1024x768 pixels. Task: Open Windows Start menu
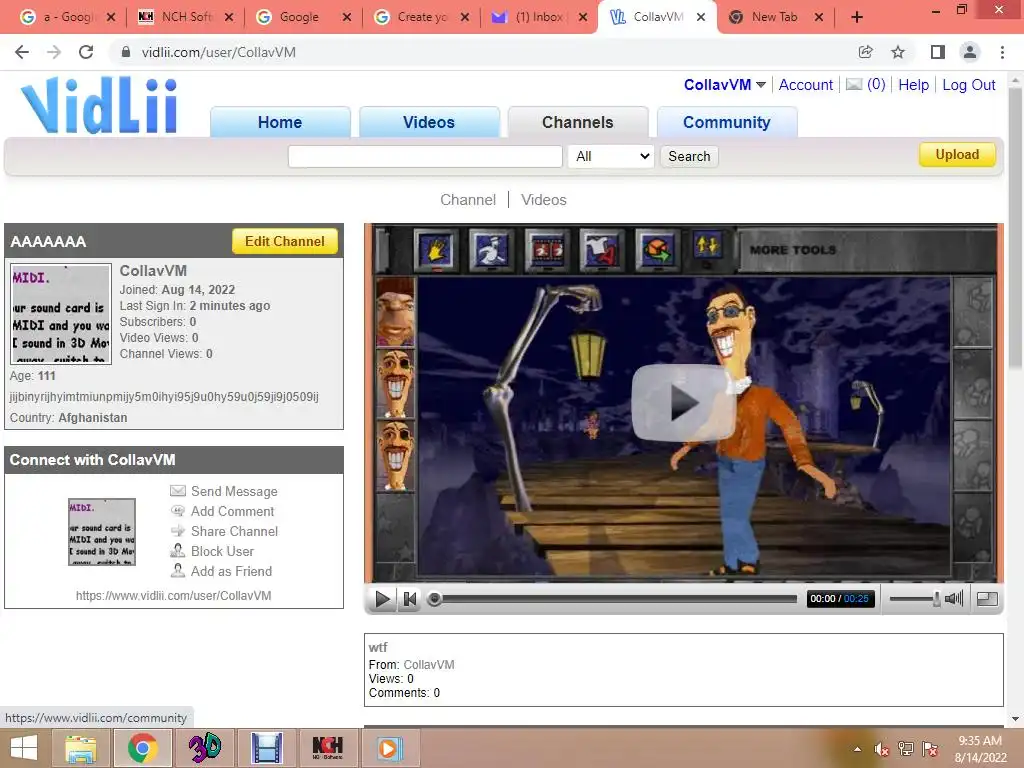[24, 748]
